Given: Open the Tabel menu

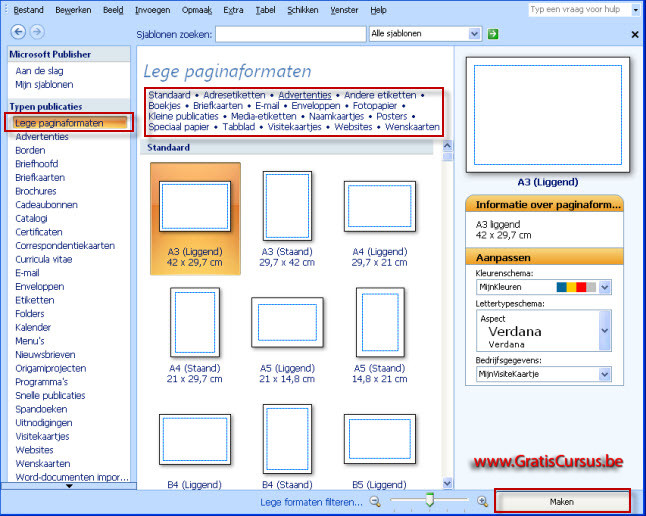Looking at the screenshot, I should 265,10.
